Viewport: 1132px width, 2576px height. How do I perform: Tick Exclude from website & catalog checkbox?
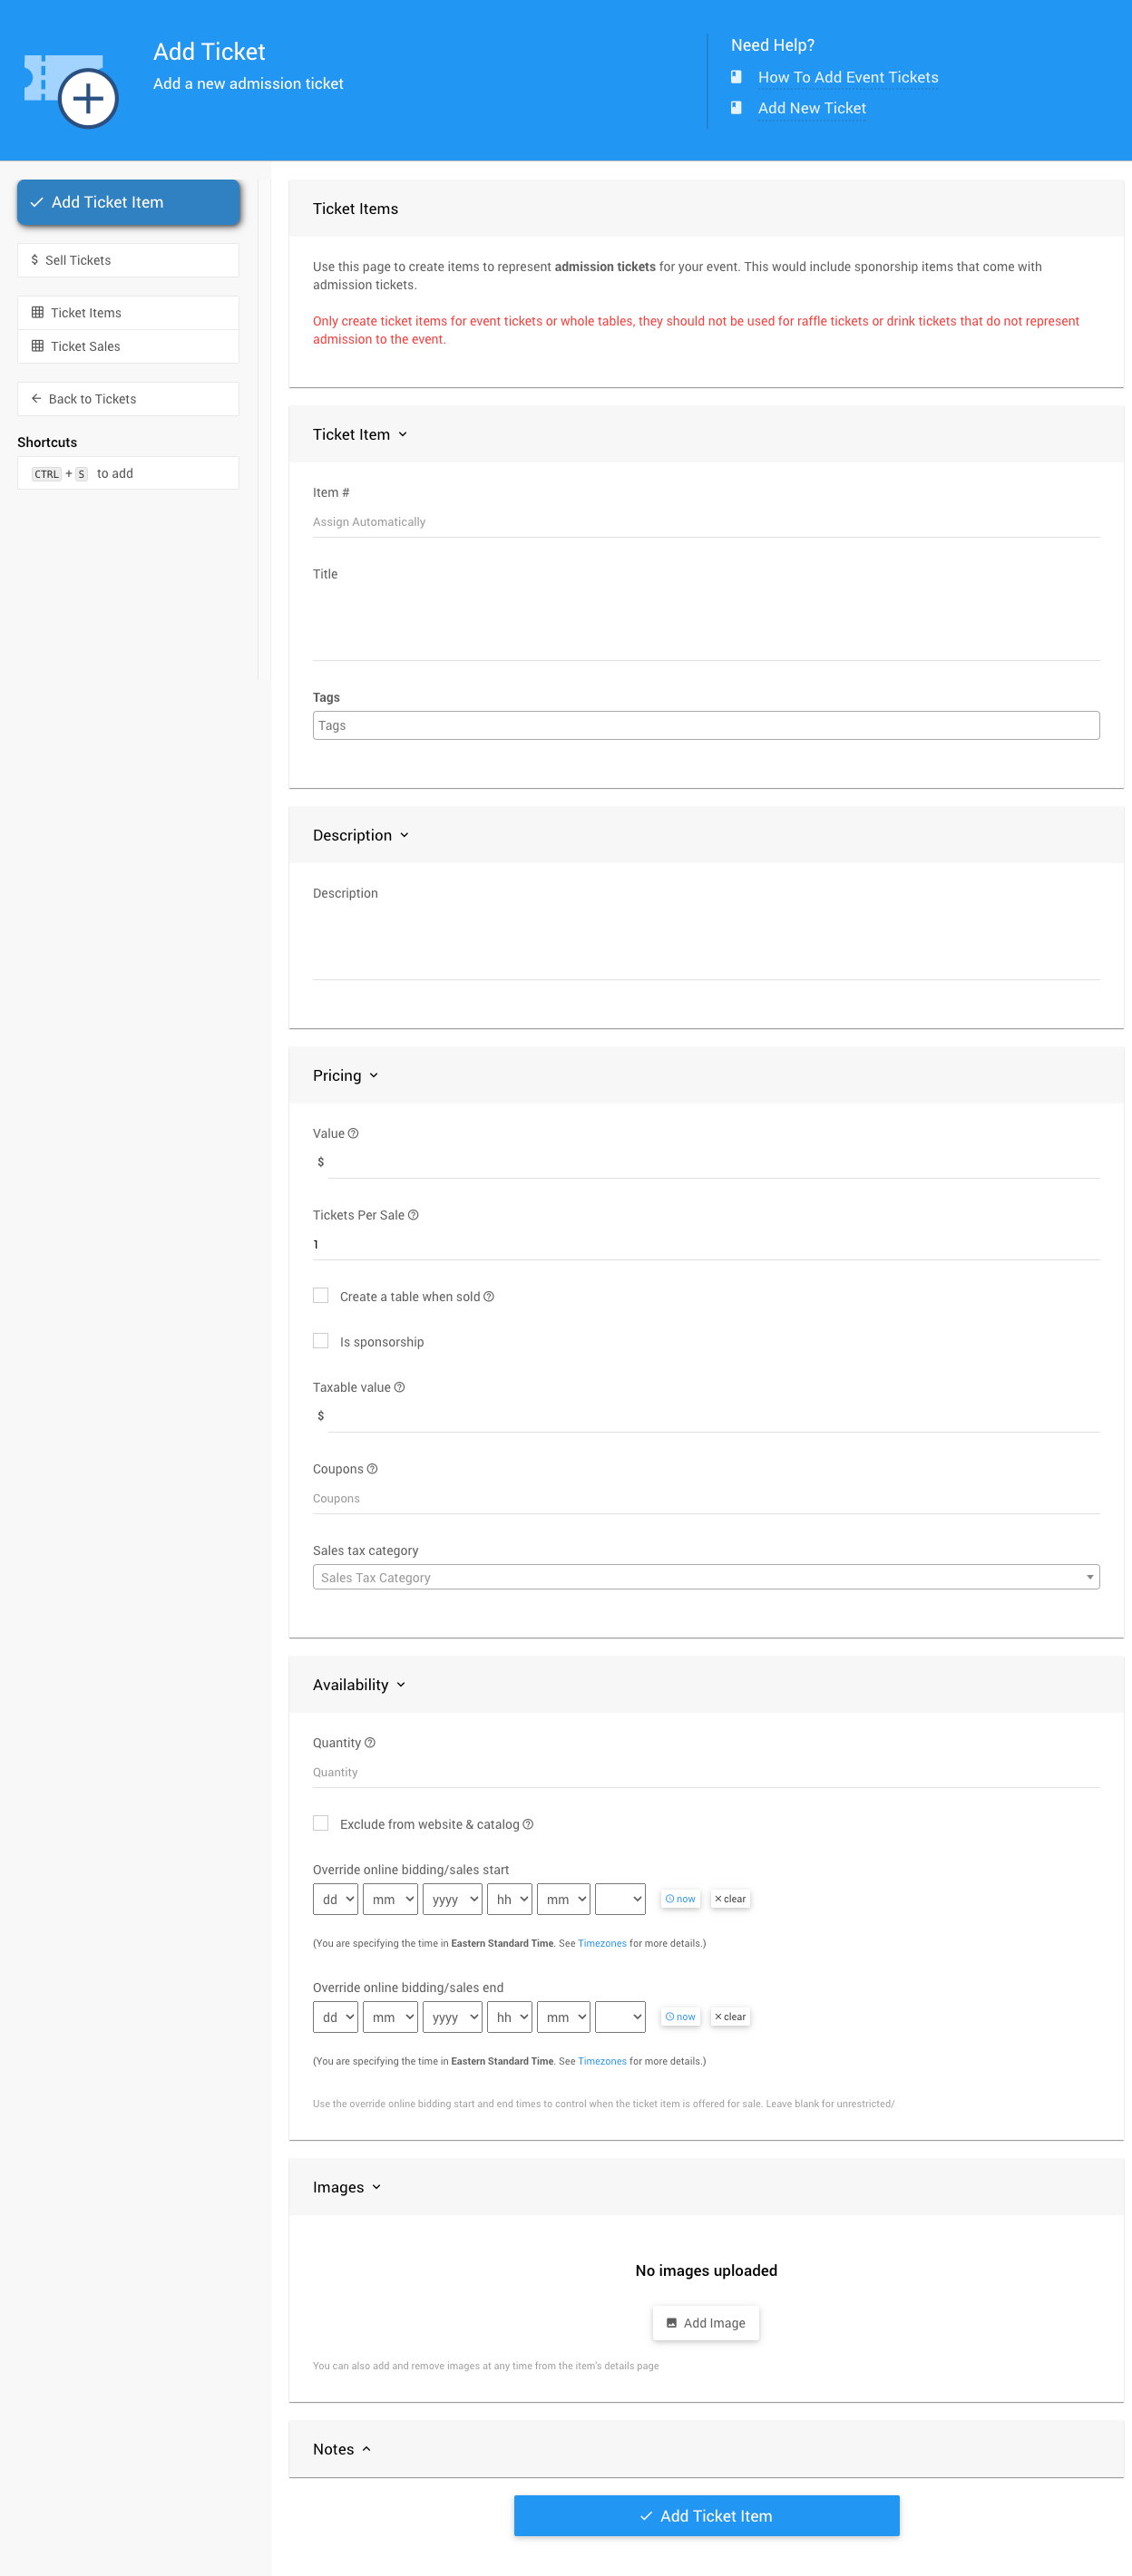click(x=321, y=1823)
